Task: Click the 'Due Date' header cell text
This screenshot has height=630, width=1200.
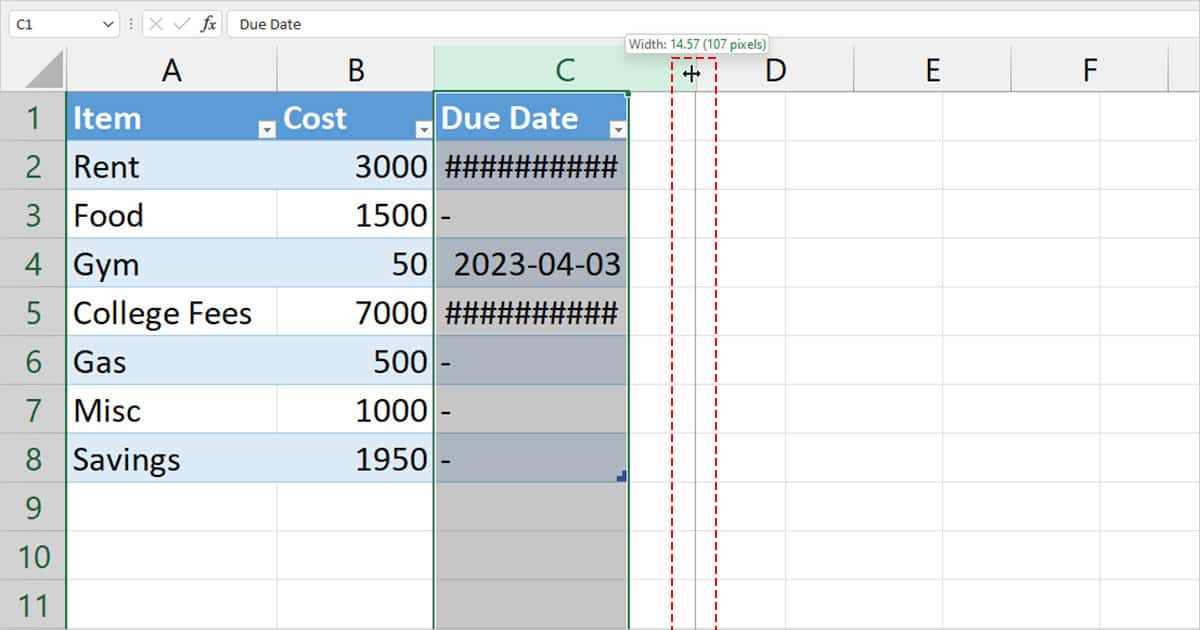Action: [509, 118]
